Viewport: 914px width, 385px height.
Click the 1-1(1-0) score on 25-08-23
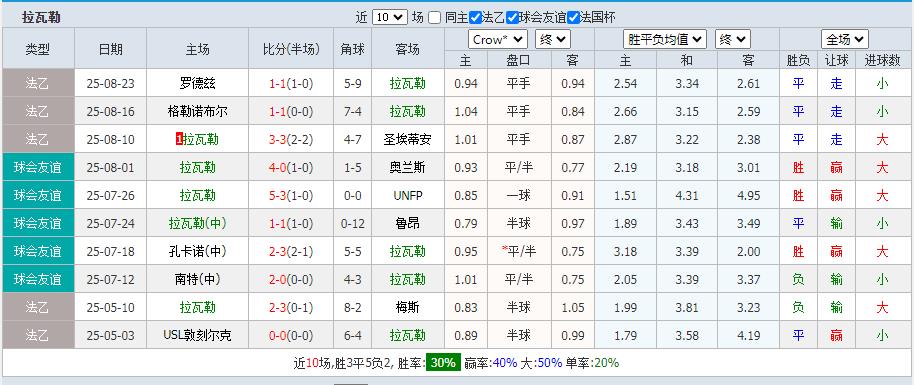pos(291,83)
